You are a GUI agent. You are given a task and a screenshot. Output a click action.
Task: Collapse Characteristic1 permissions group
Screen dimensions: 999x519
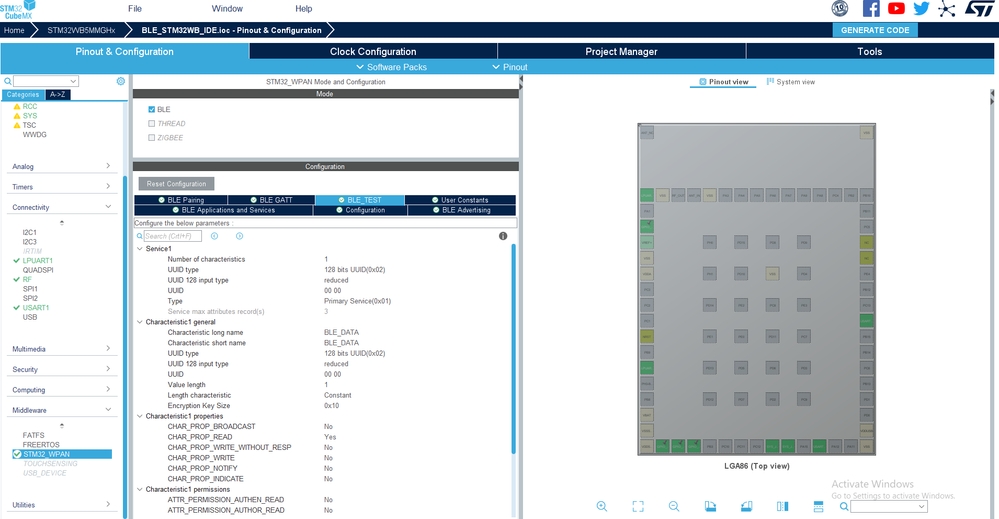click(140, 490)
